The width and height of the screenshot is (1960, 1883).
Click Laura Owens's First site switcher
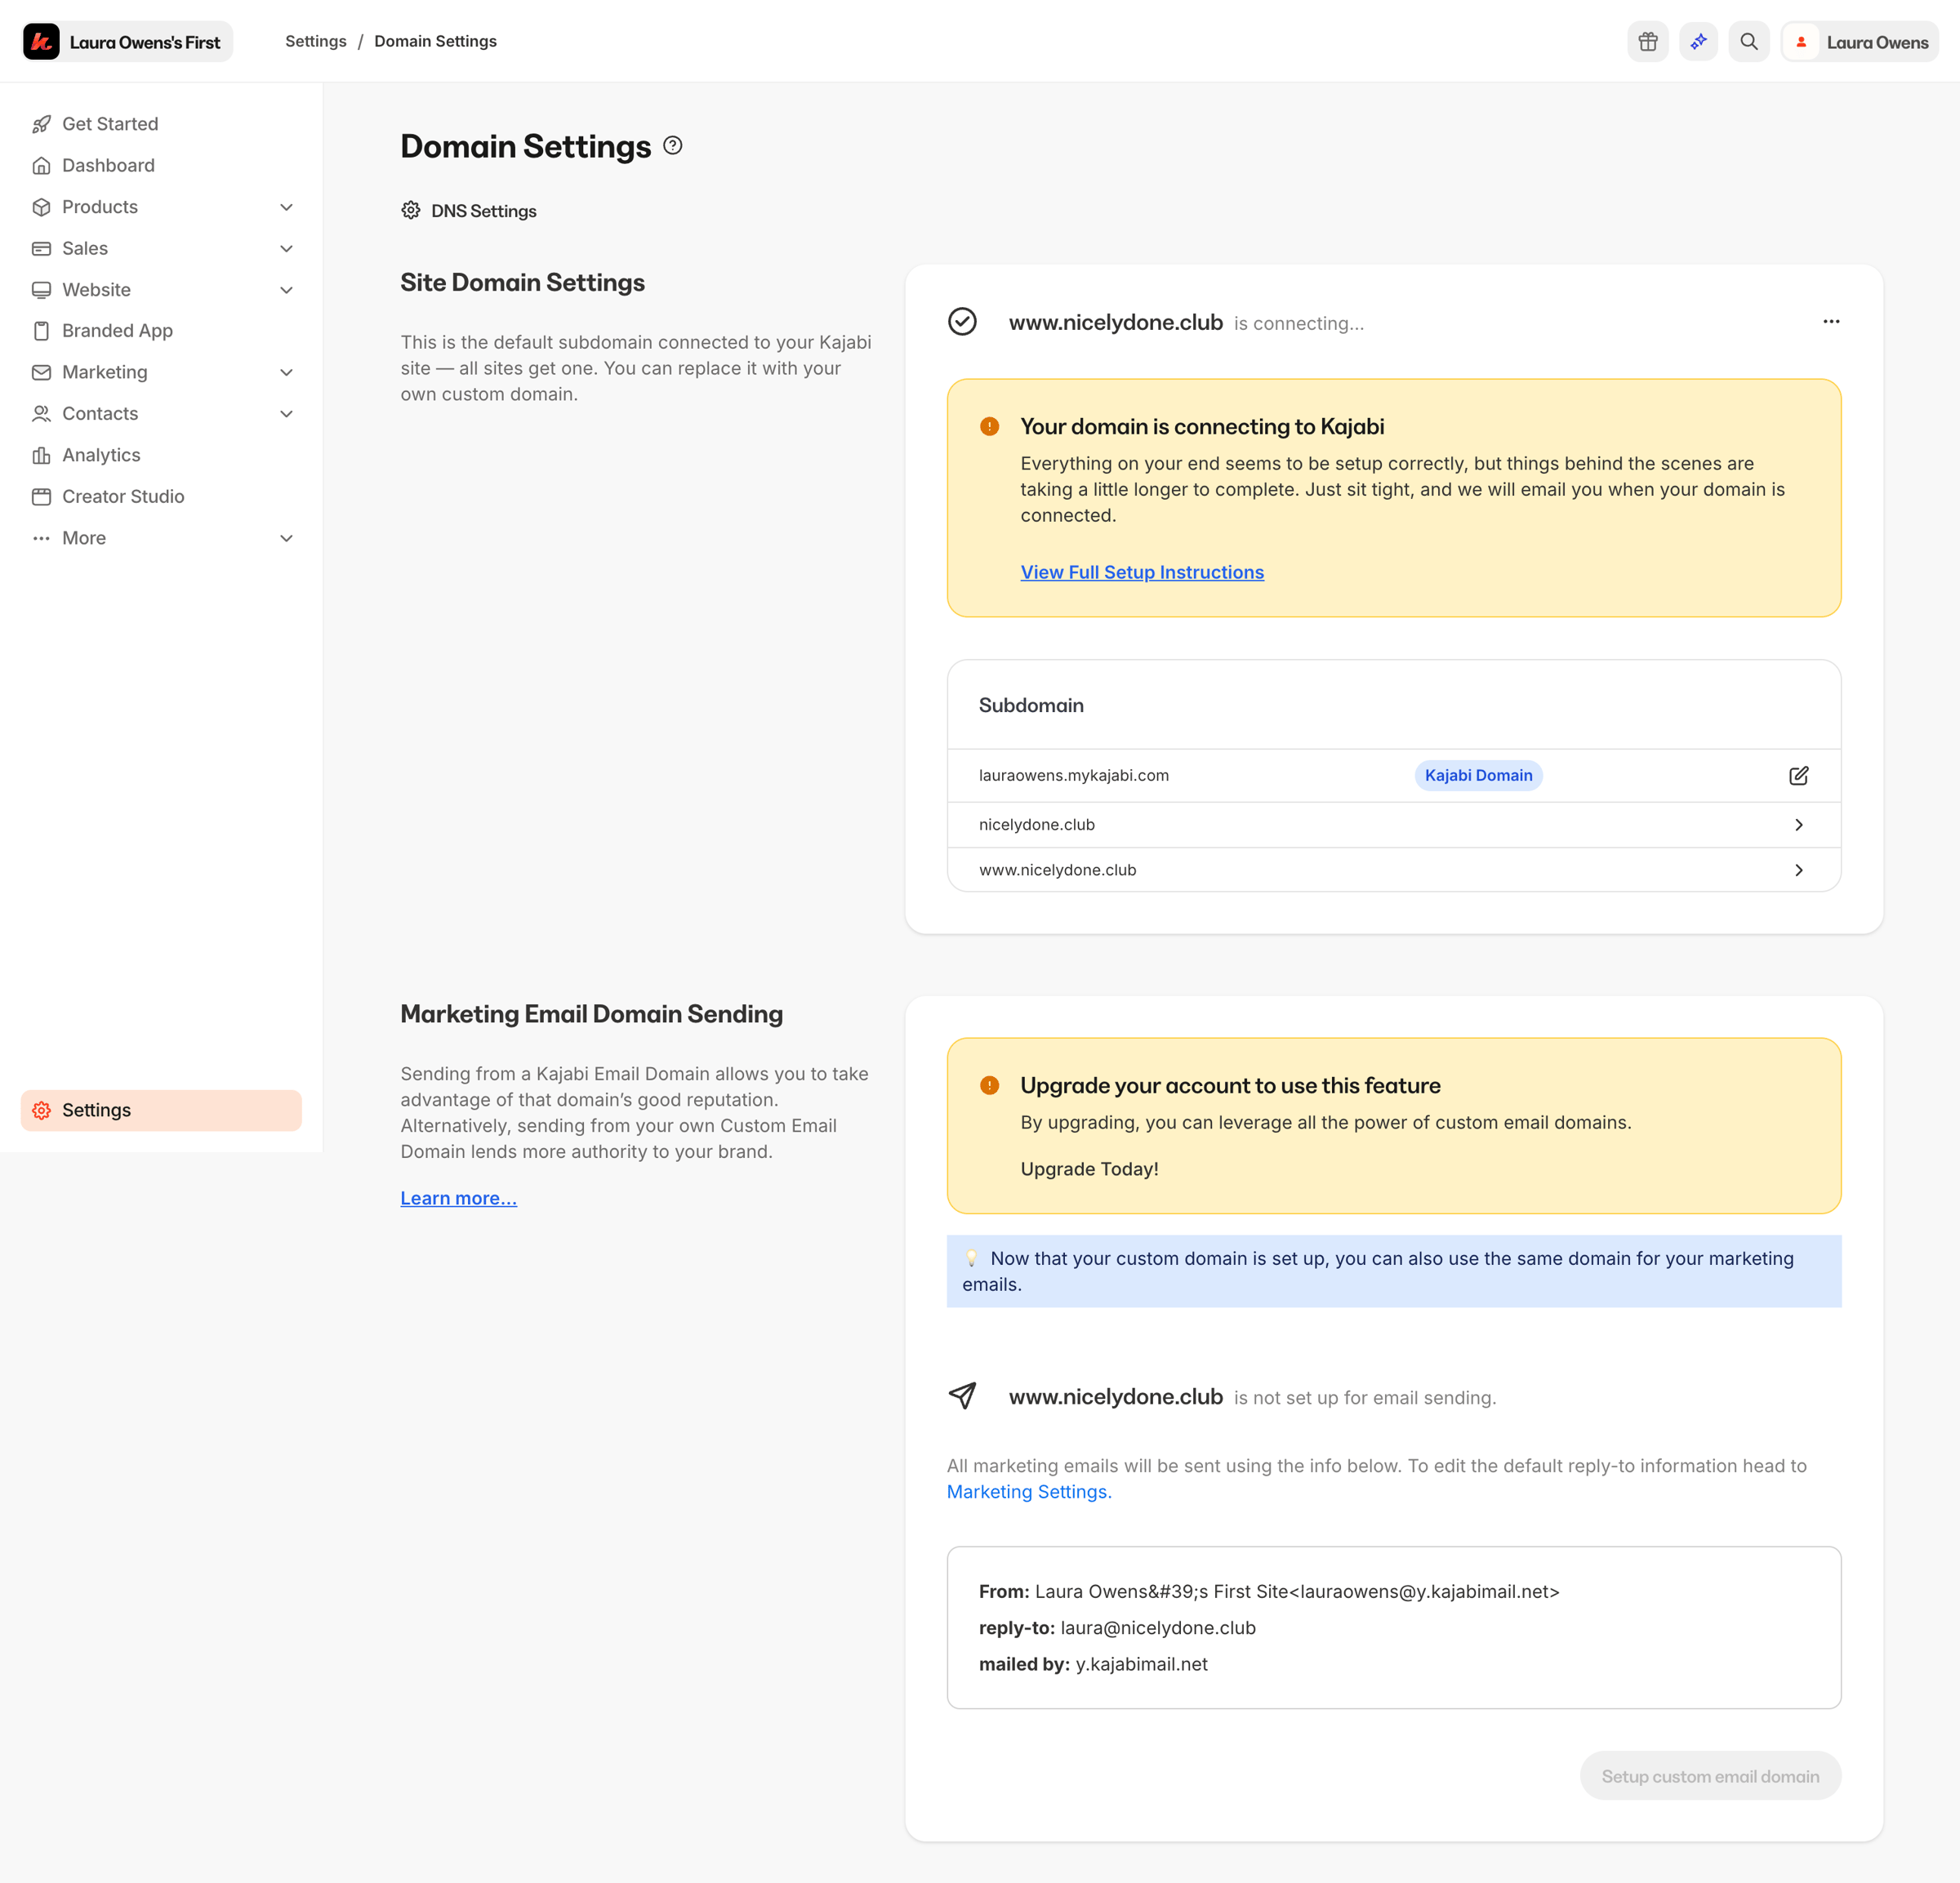click(128, 42)
